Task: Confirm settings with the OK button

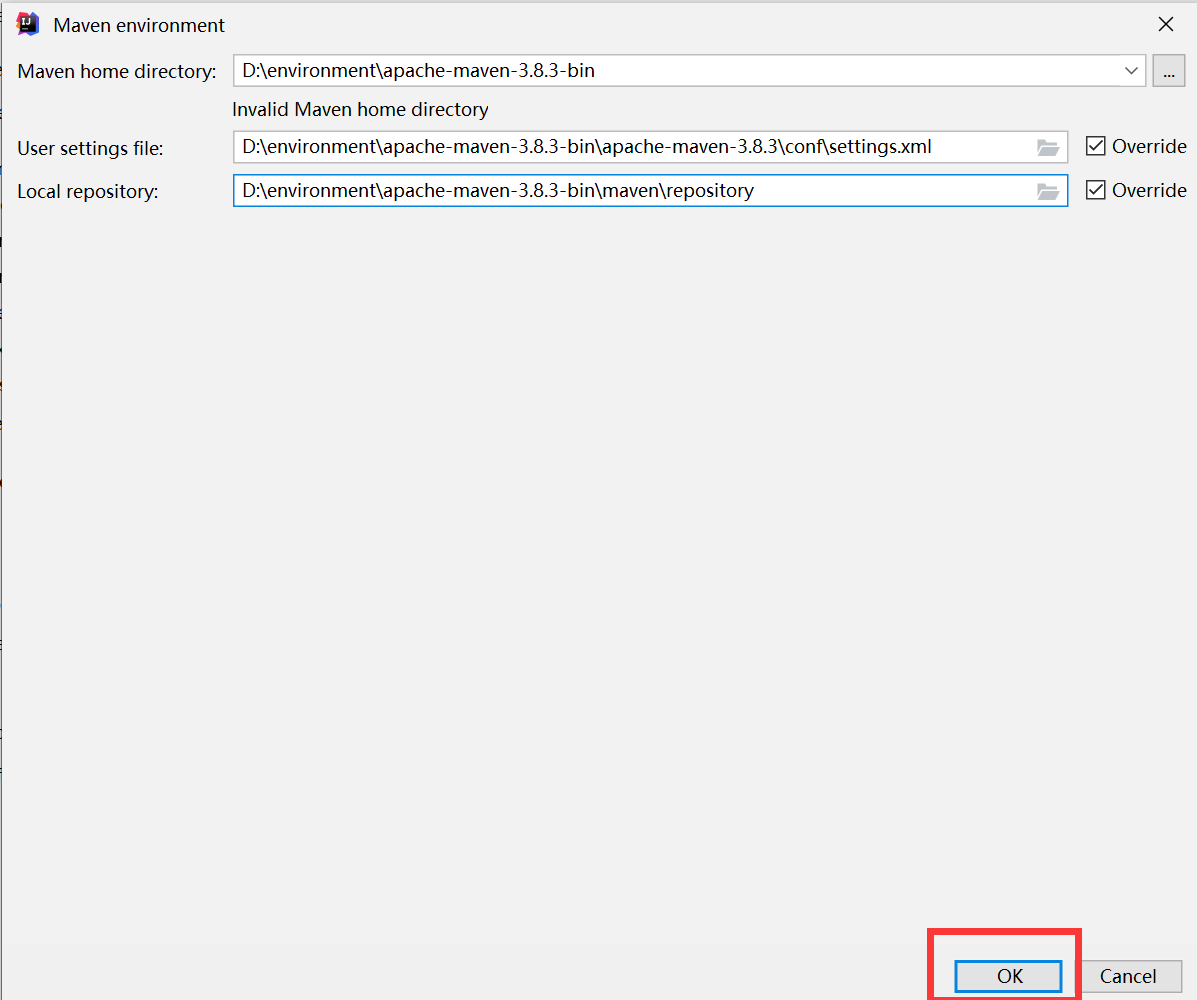Action: coord(1008,976)
